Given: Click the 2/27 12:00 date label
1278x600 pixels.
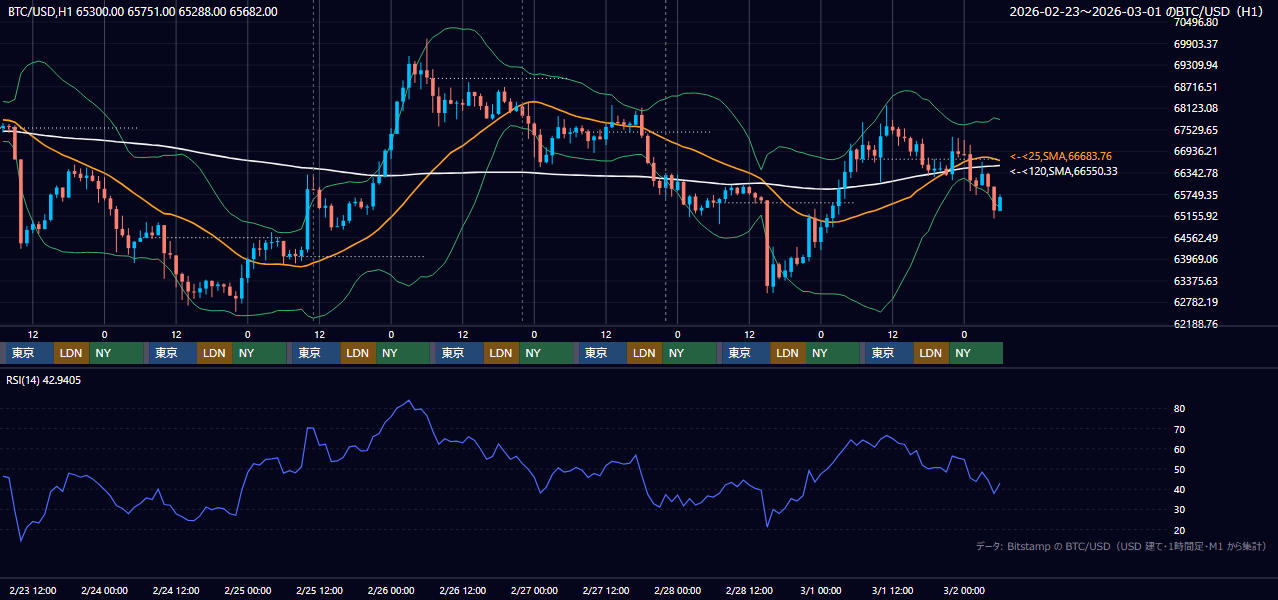Looking at the screenshot, I should tap(606, 590).
